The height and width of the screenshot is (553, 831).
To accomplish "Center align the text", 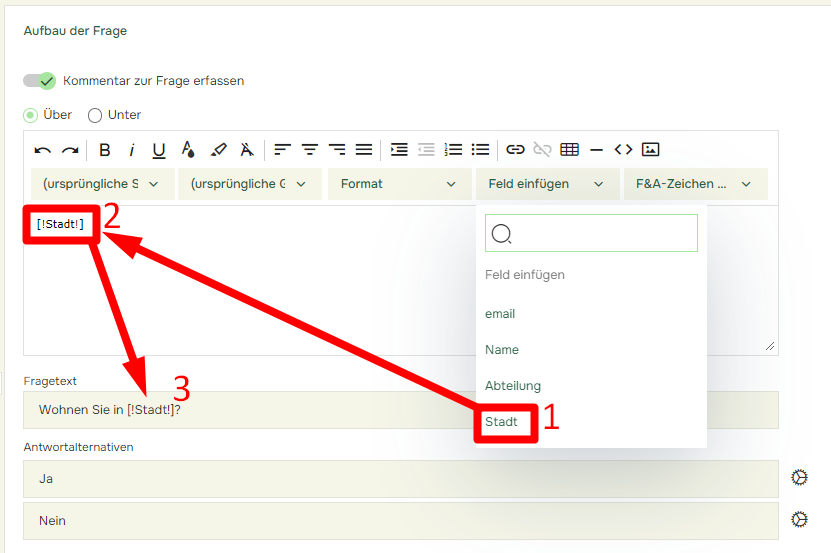I will point(310,150).
